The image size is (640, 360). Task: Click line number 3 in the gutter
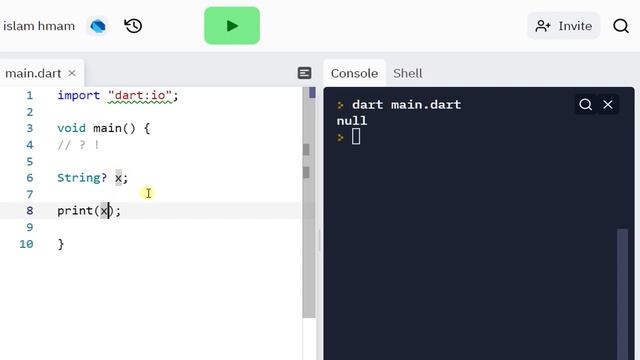pyautogui.click(x=29, y=128)
